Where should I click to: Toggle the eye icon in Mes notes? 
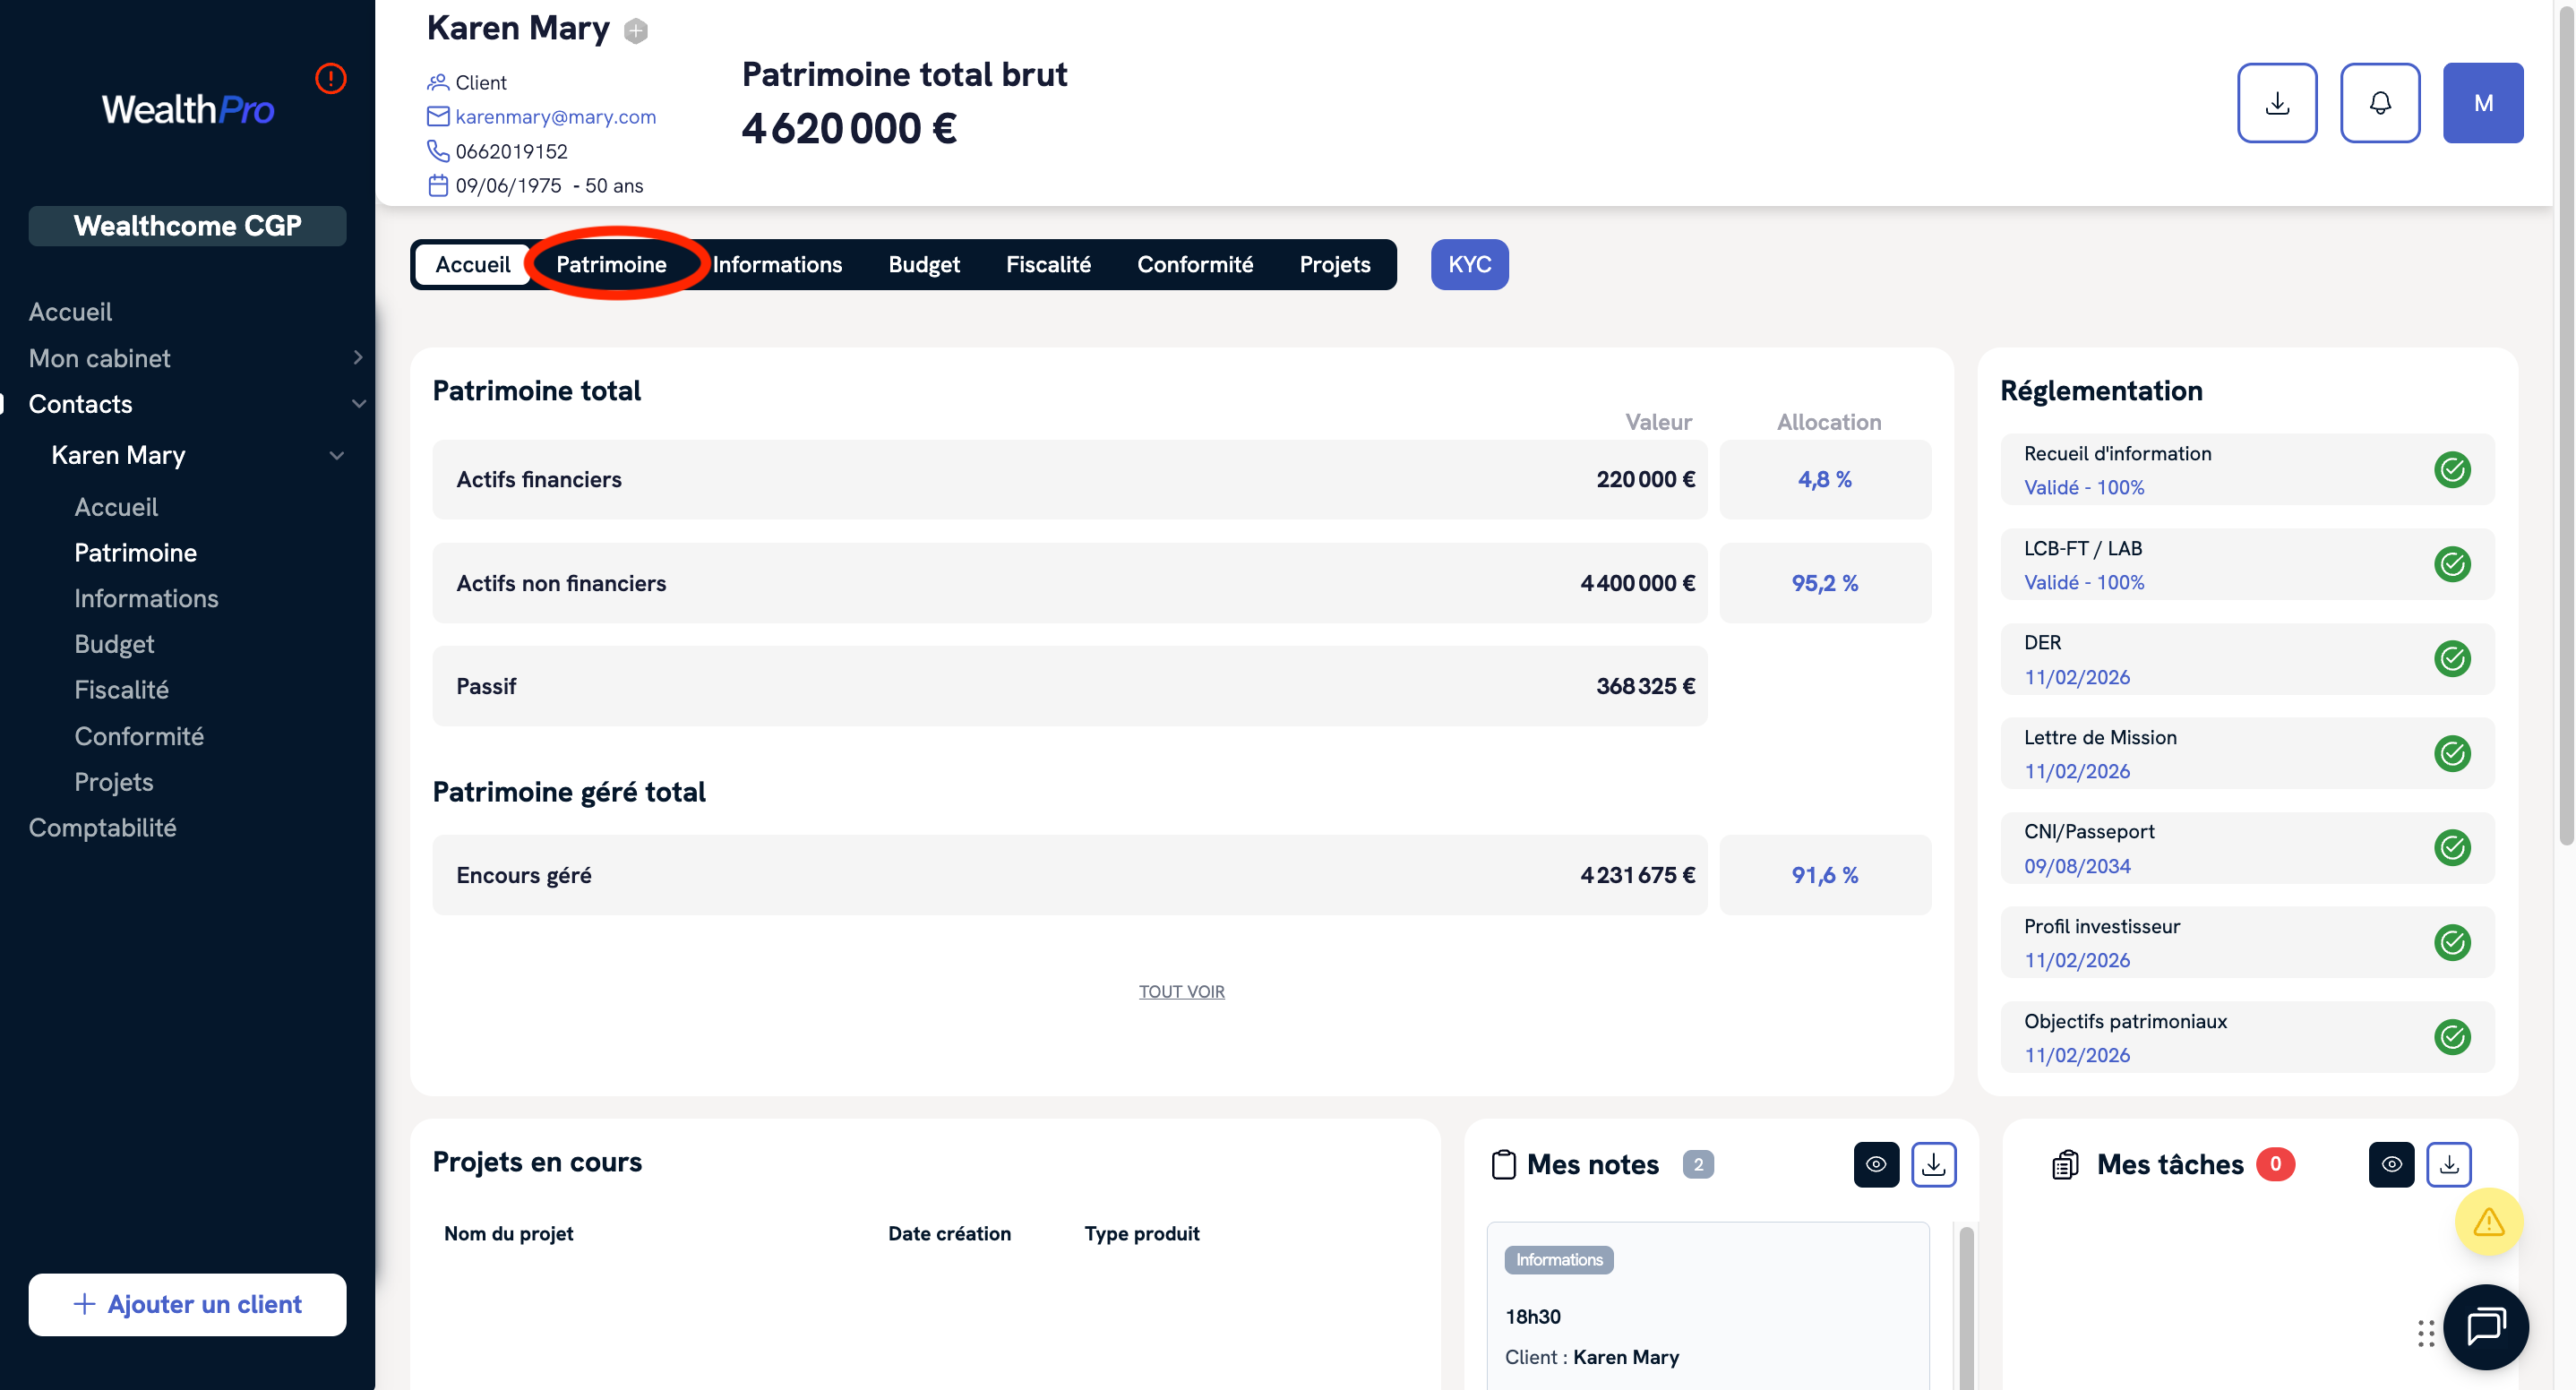(1876, 1164)
